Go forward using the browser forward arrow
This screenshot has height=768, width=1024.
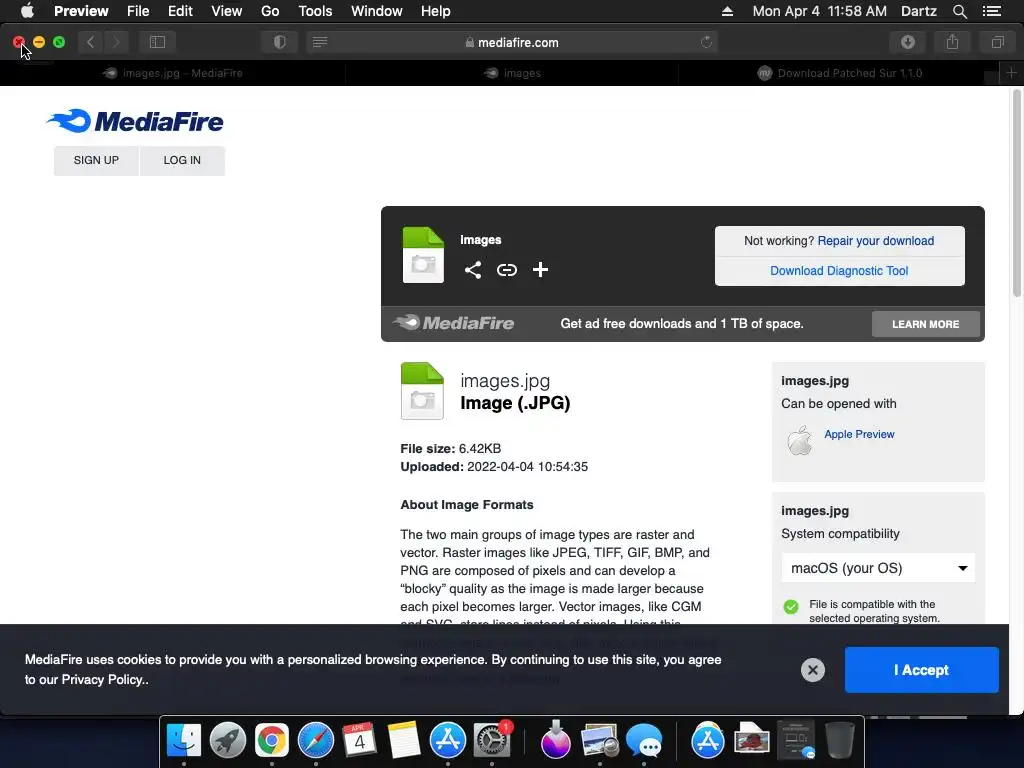[116, 42]
